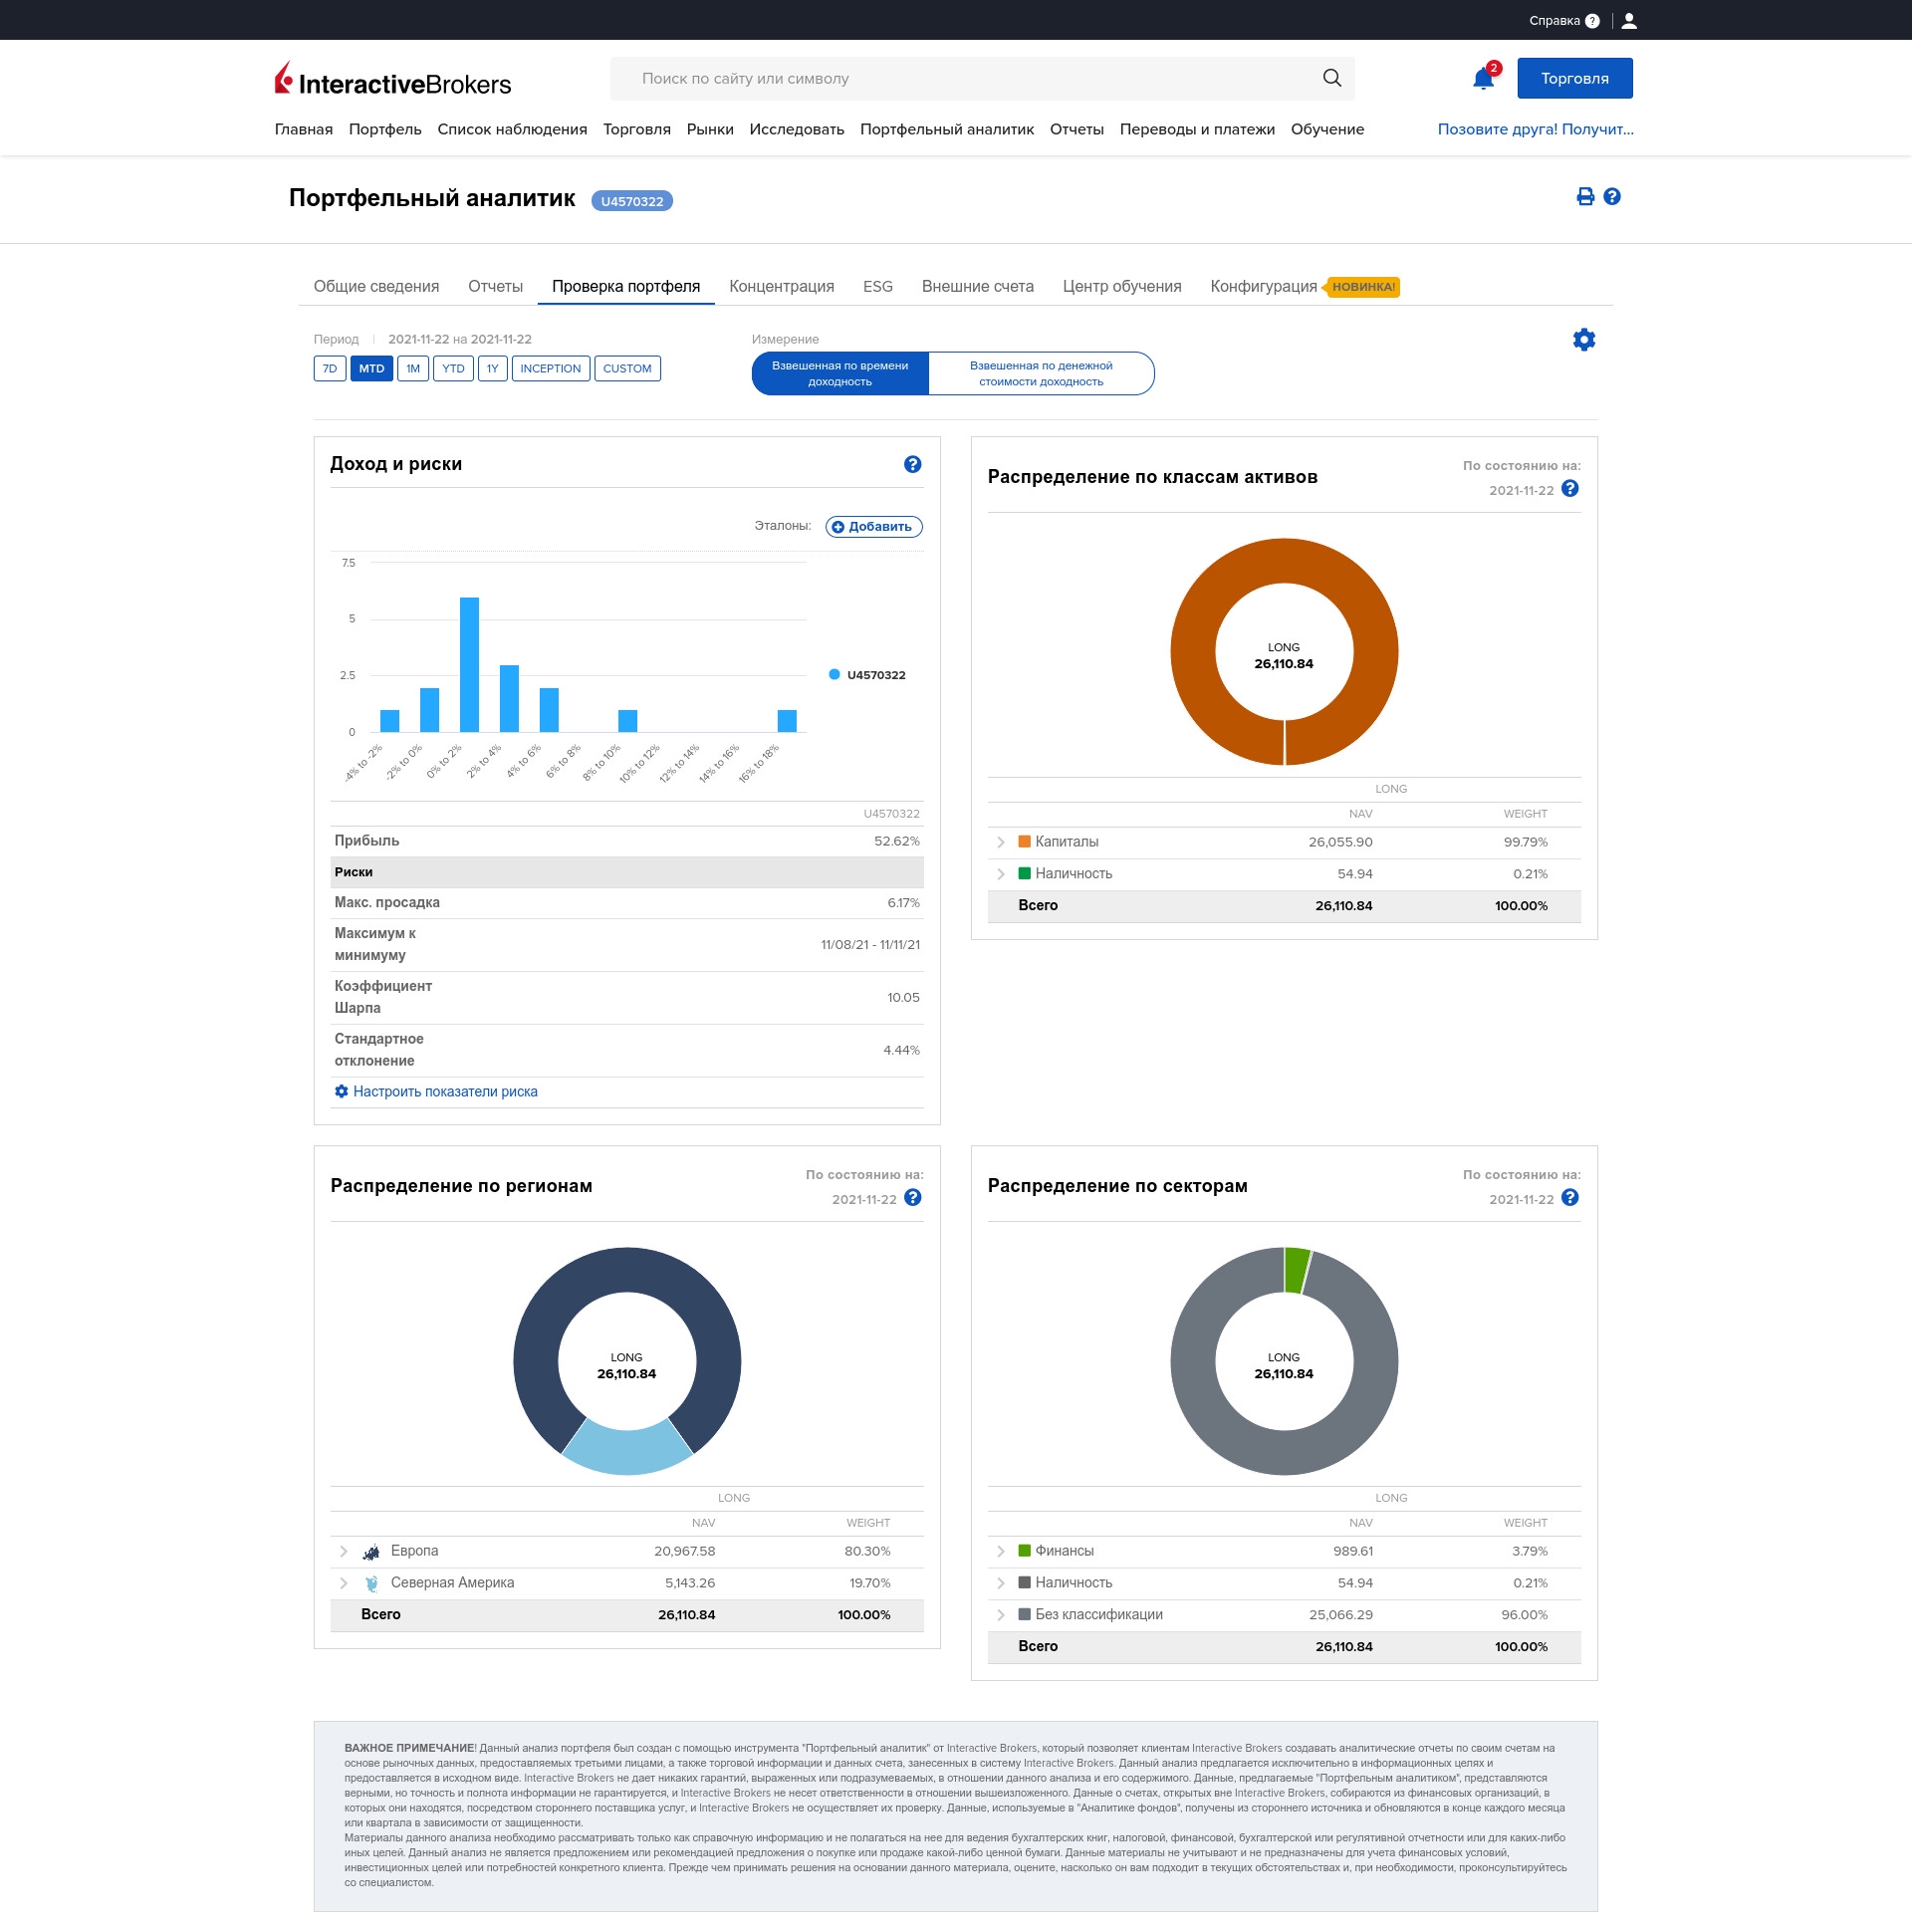
Task: Click Настроить показатели риска link
Action: (x=444, y=1092)
